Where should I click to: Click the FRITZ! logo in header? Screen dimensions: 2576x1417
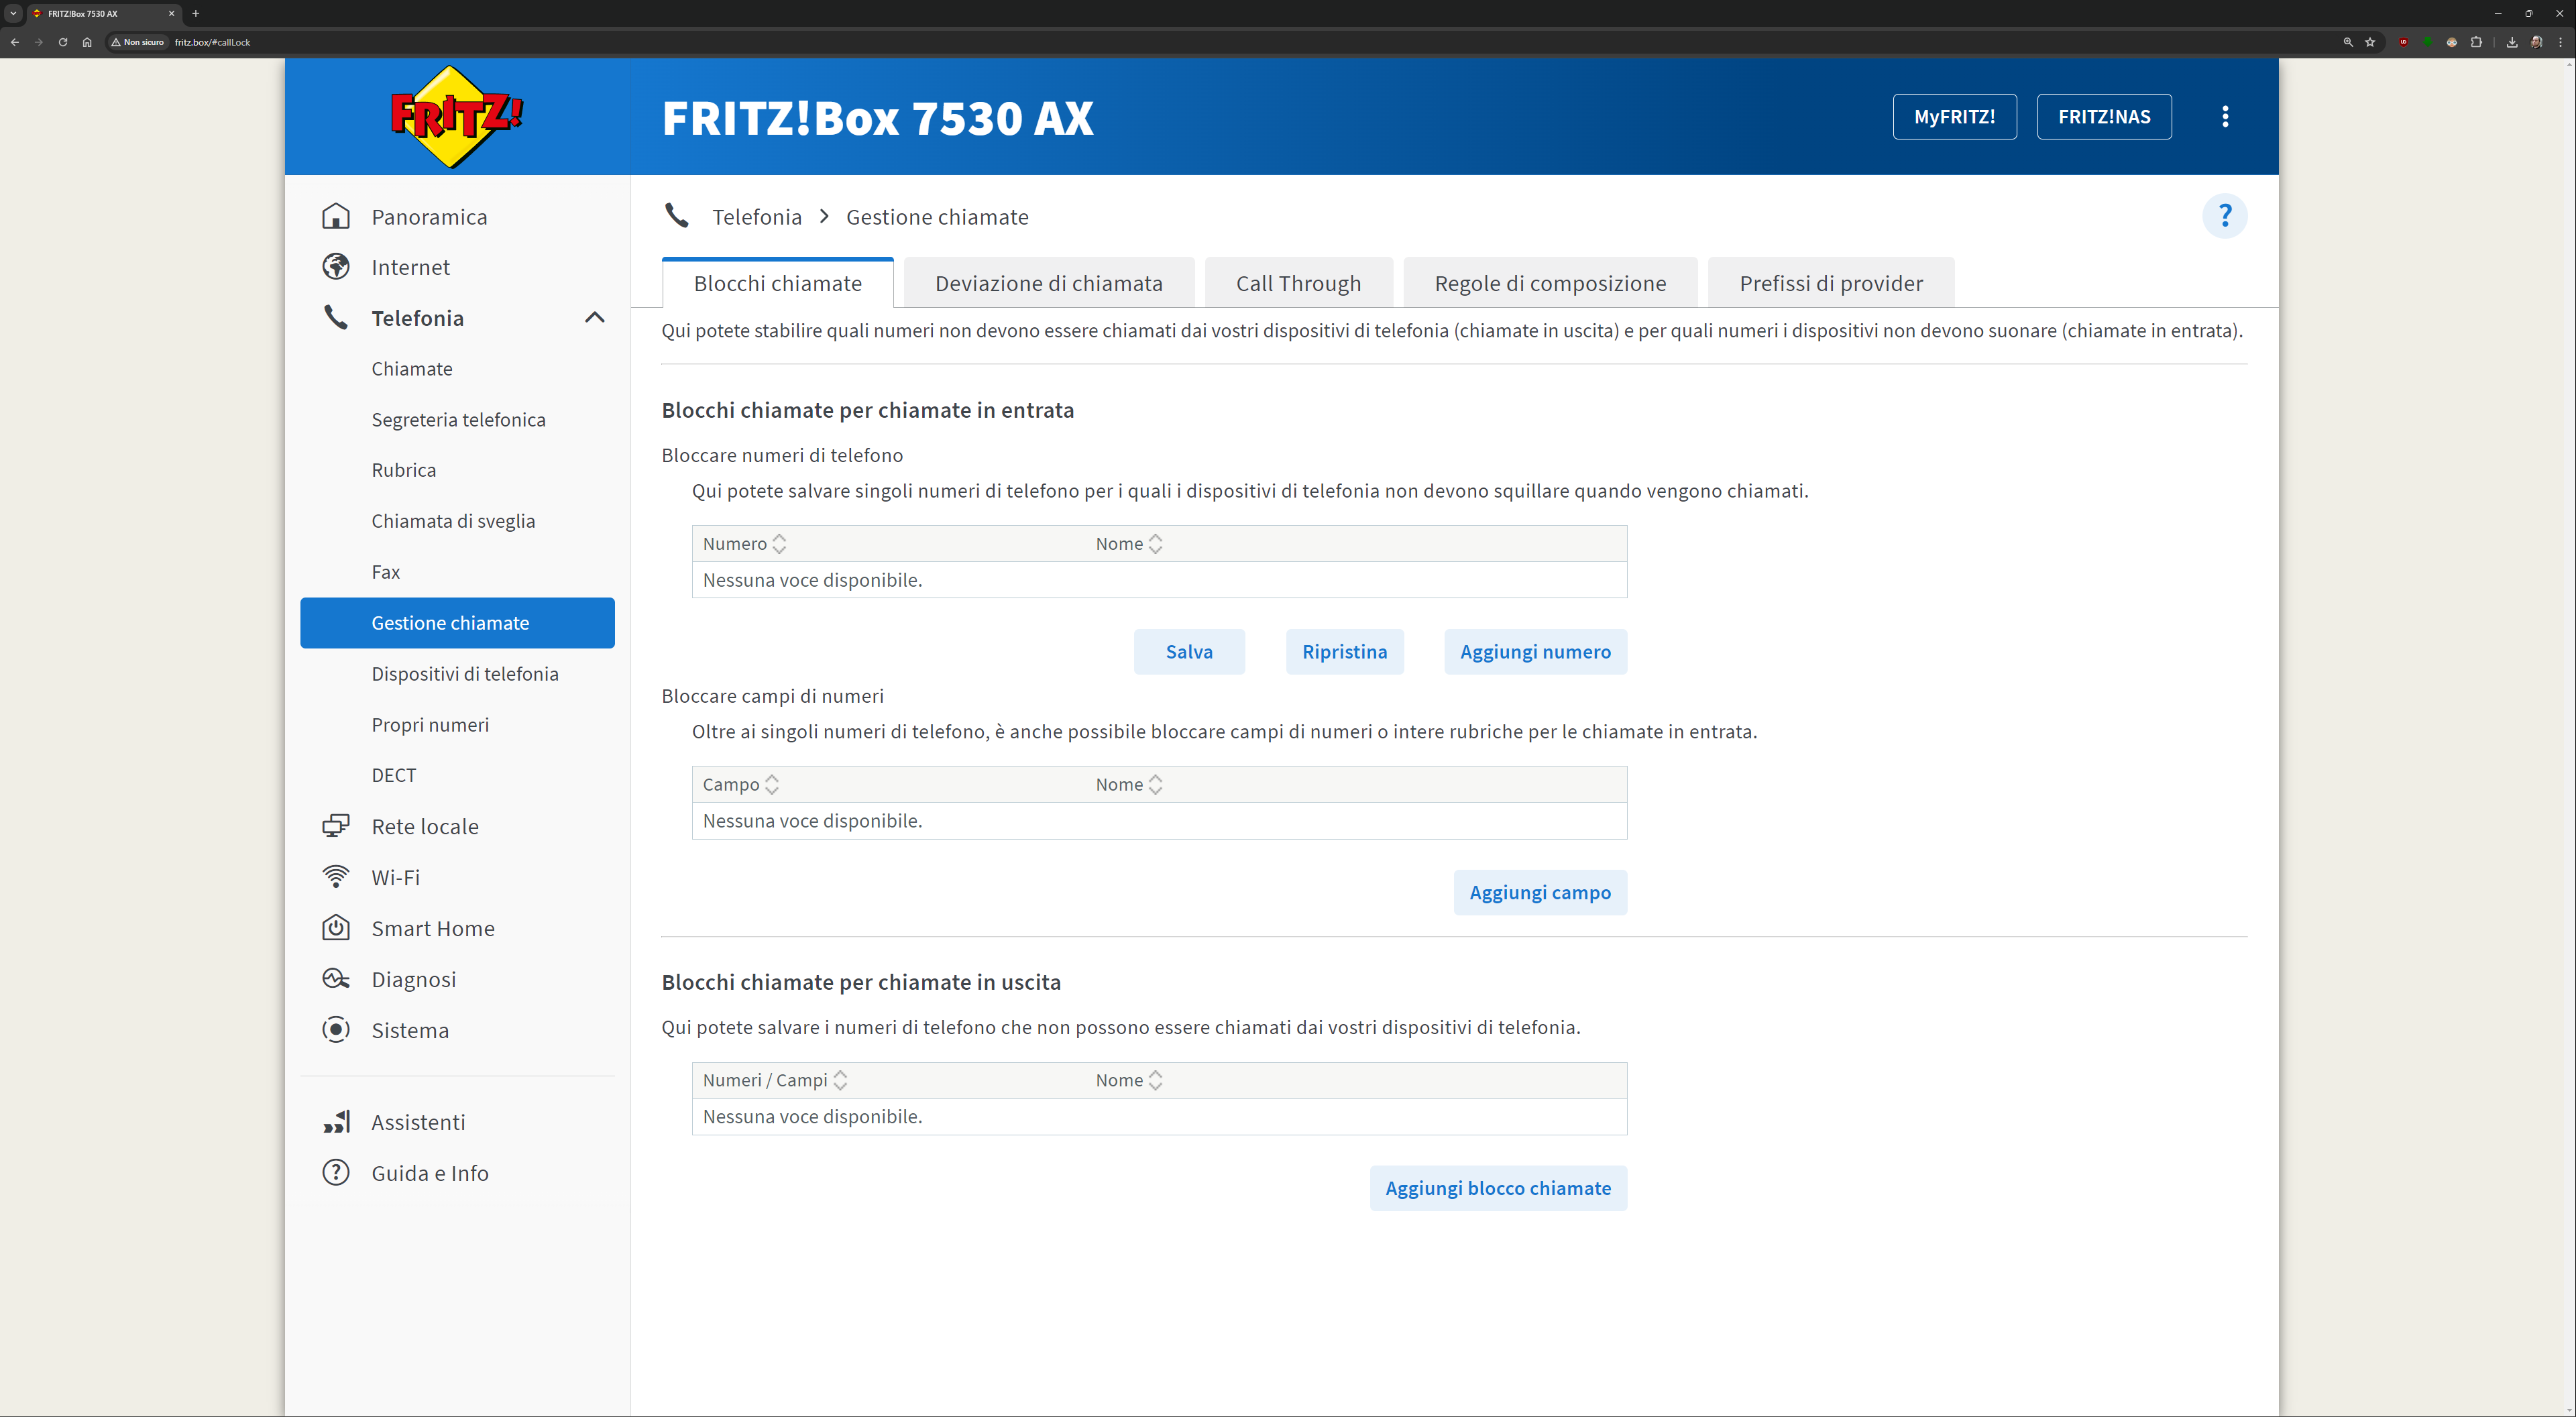[456, 117]
